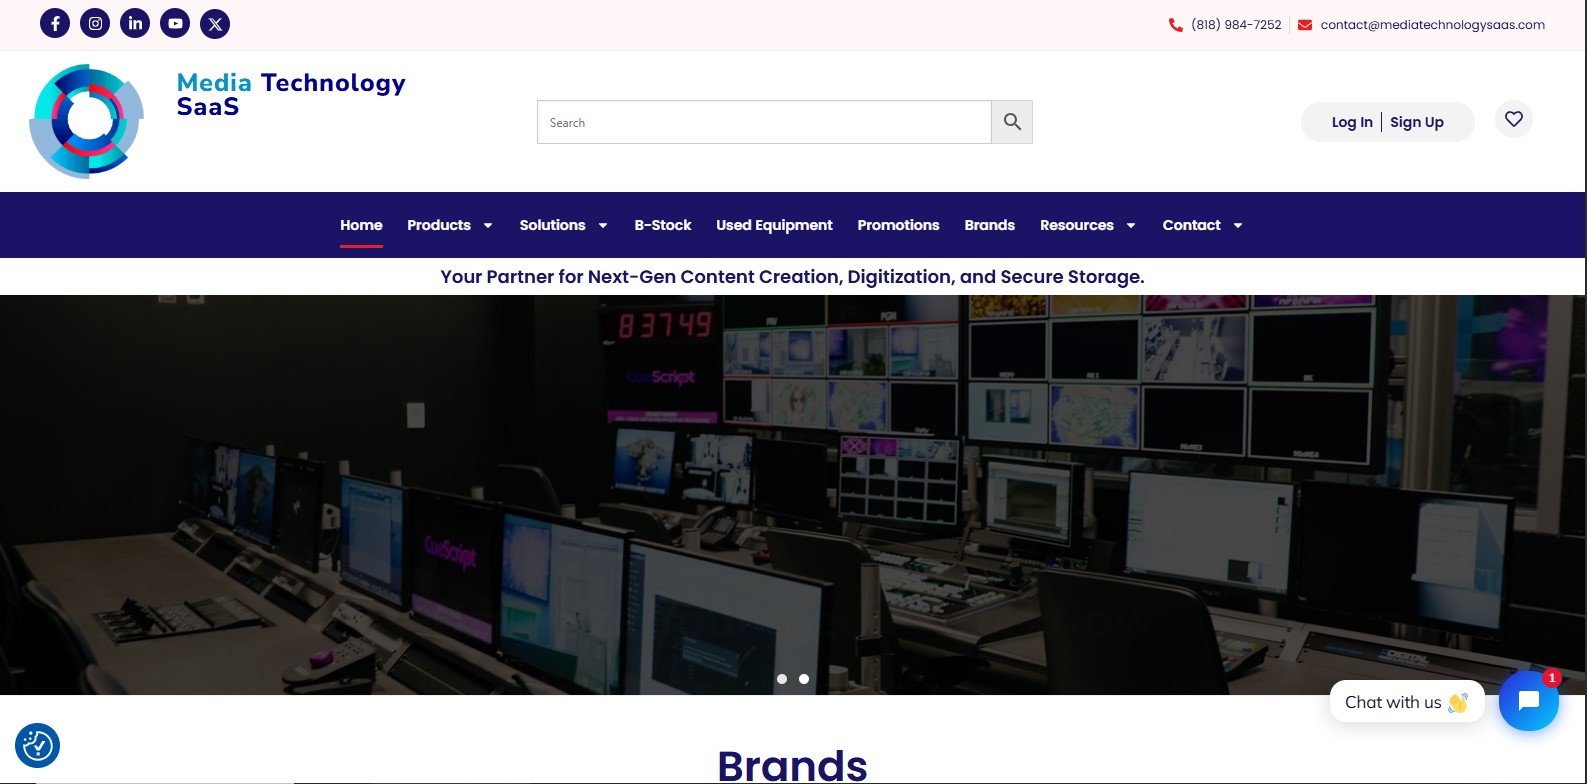The image size is (1587, 784).
Task: Select the second slider dot indicator
Action: coord(804,679)
